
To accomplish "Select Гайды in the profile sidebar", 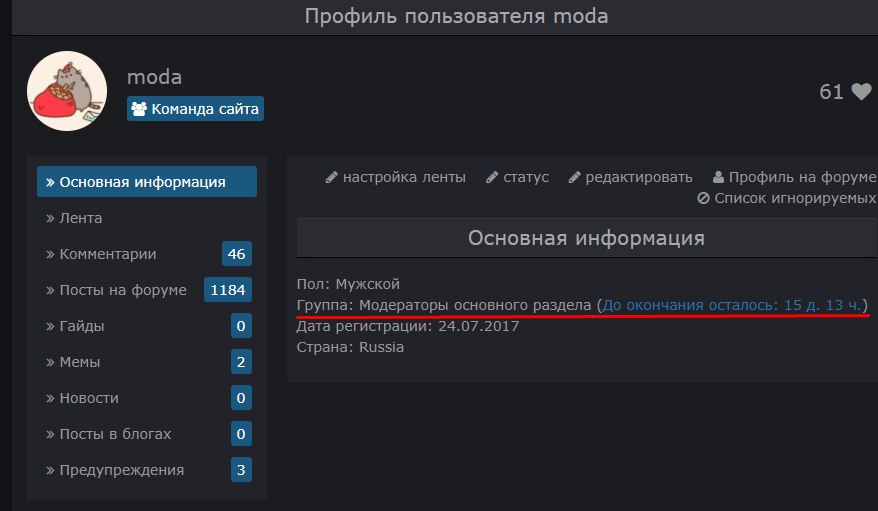I will [x=81, y=326].
